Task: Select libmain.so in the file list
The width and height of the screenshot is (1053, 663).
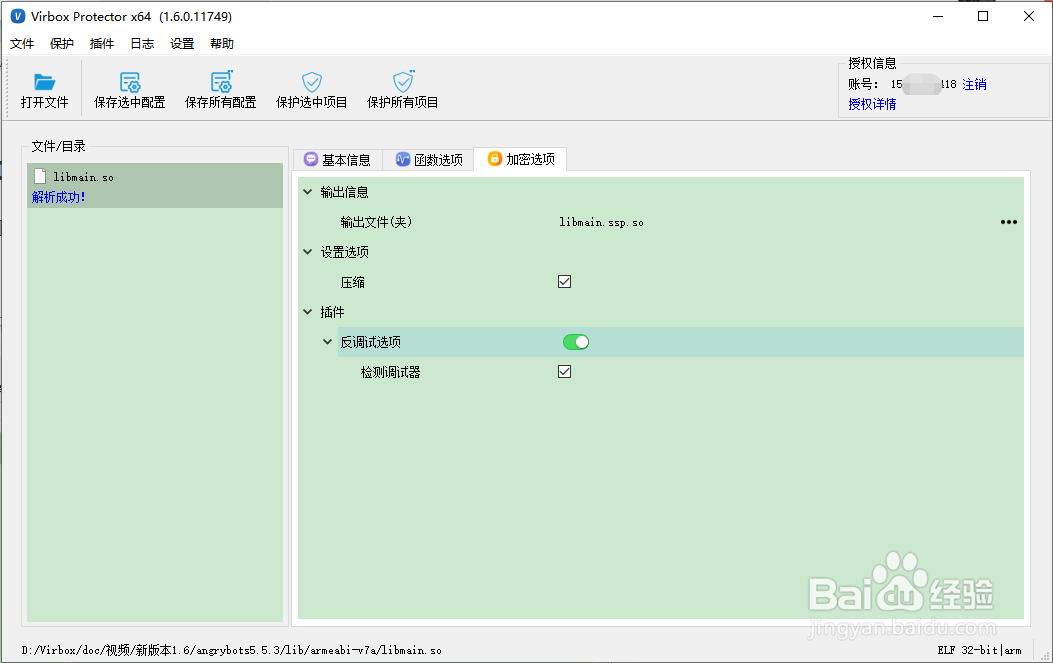Action: point(155,185)
